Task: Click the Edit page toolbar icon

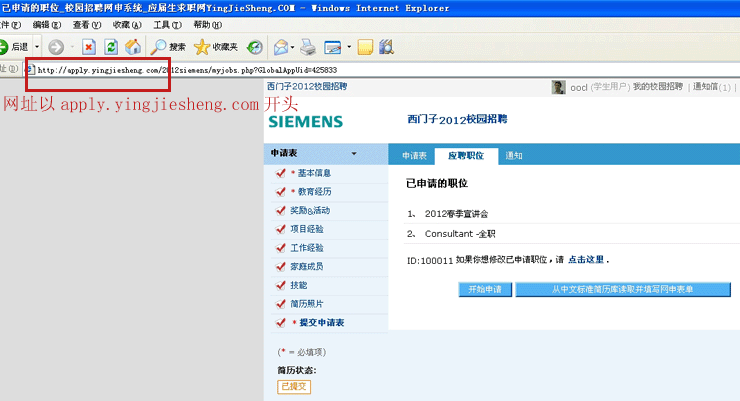Action: (333, 47)
